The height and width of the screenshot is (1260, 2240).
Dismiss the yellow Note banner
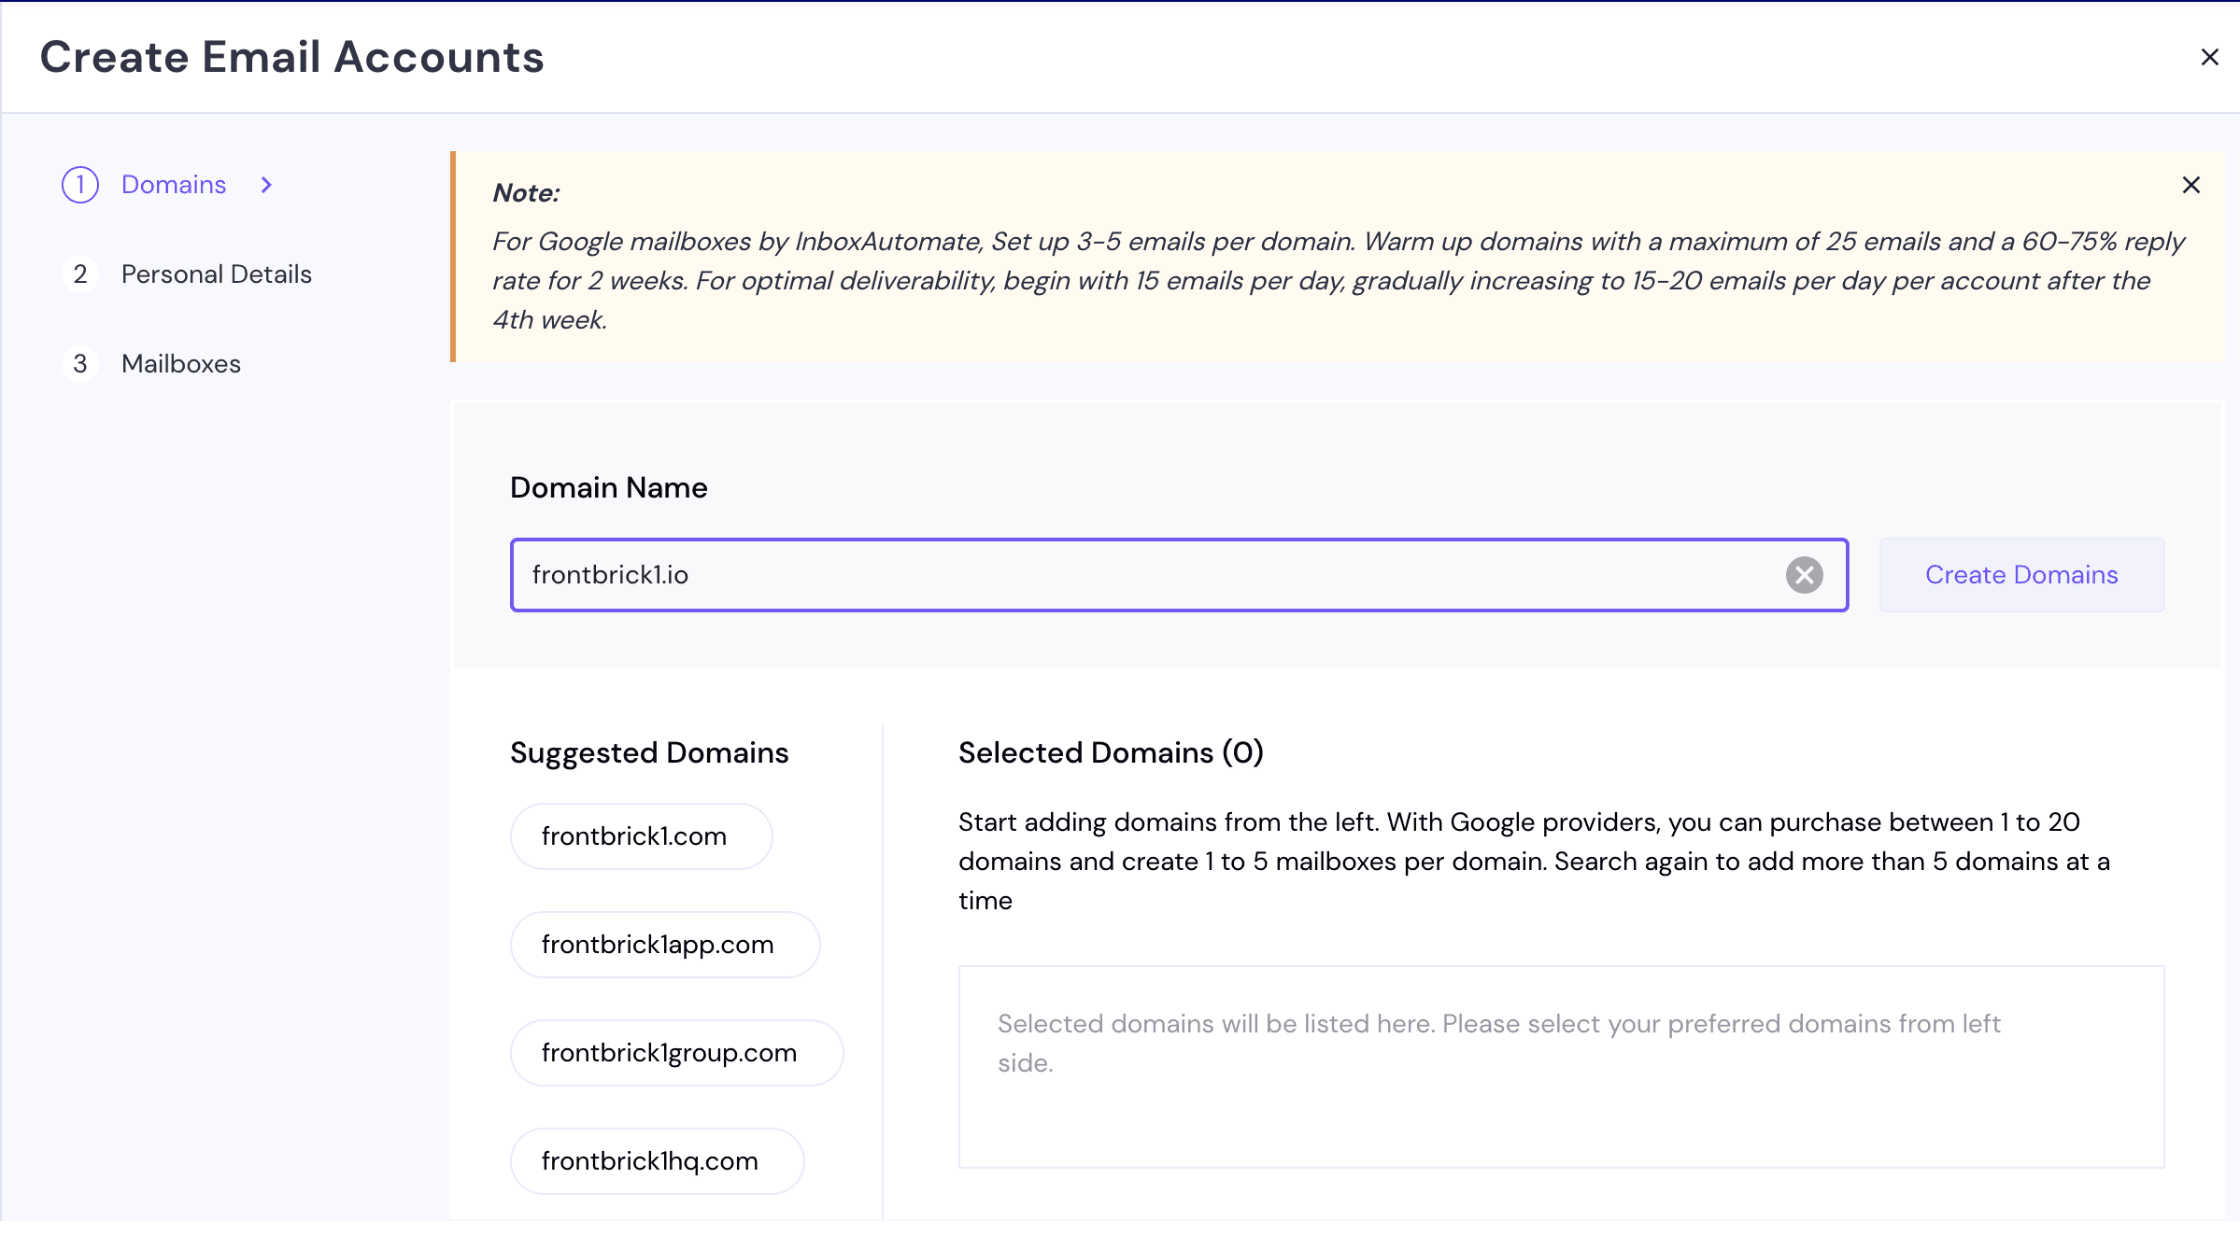click(x=2190, y=185)
